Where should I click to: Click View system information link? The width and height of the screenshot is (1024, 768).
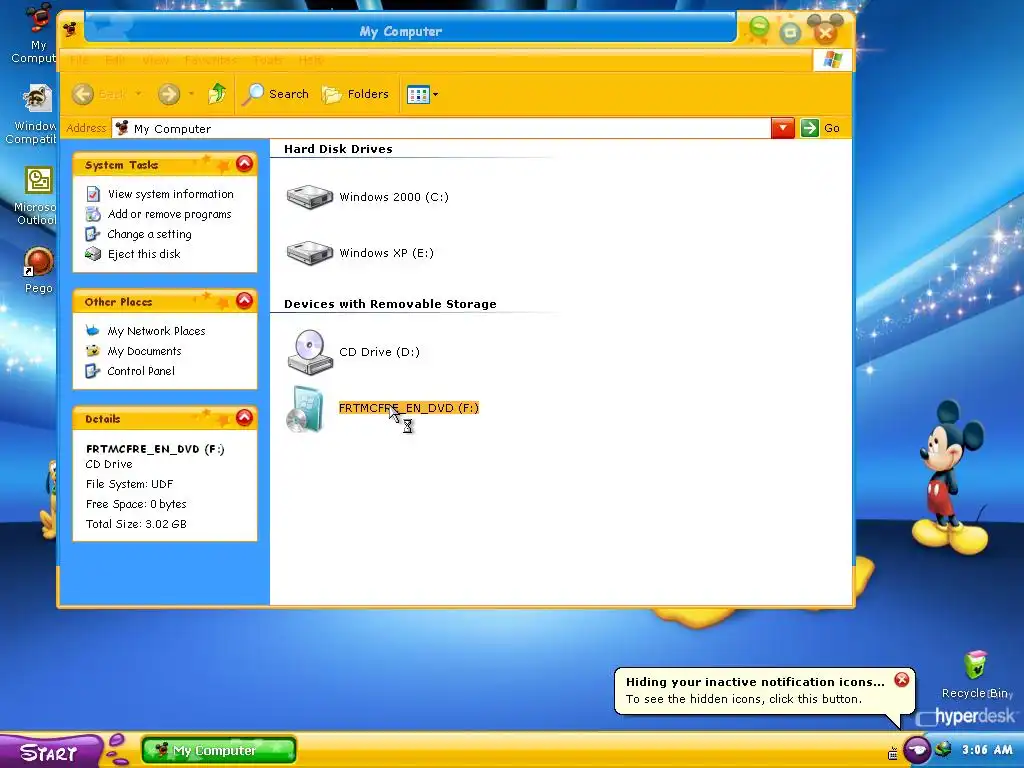170,194
